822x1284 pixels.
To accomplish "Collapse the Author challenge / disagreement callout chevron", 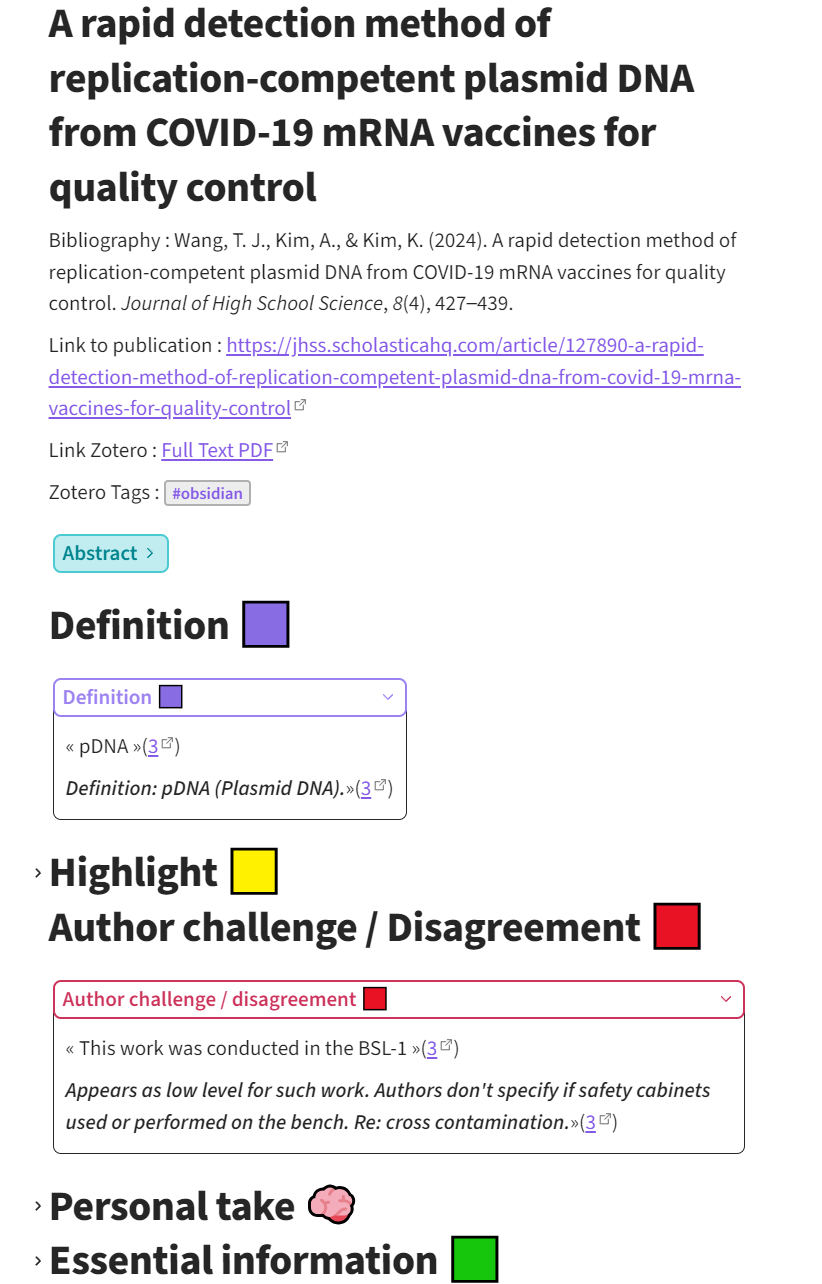I will (726, 999).
